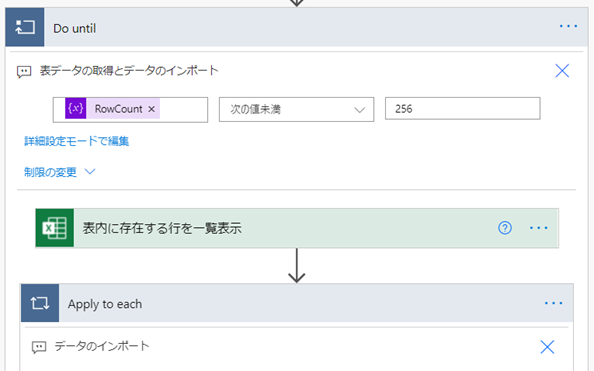Open help for 表内に存在する行を一覧表示

pos(505,228)
